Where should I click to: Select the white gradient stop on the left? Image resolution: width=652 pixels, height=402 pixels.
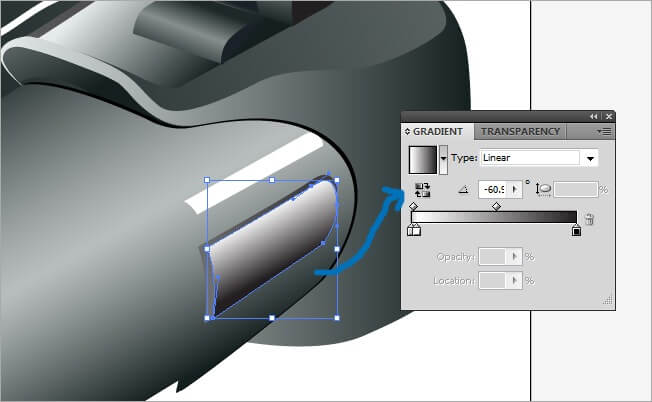tap(414, 230)
